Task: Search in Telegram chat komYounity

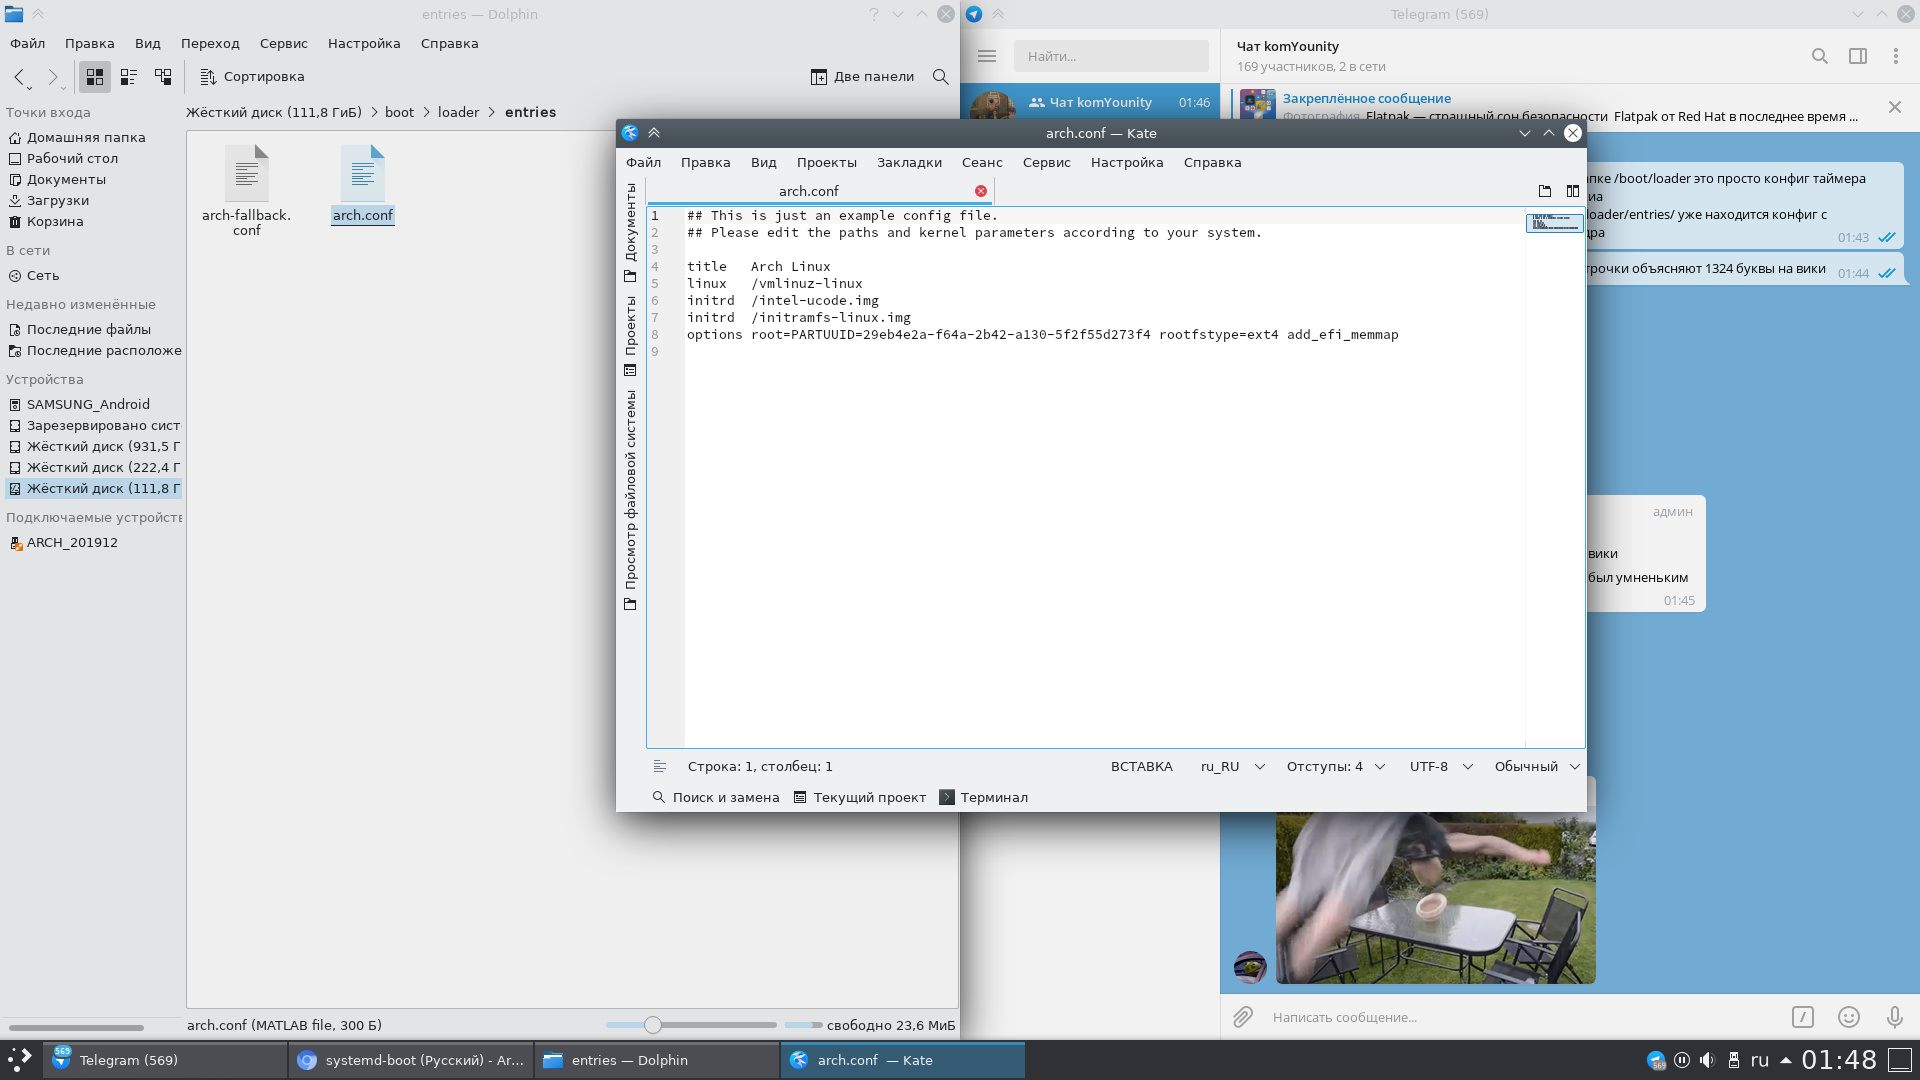Action: (1820, 56)
